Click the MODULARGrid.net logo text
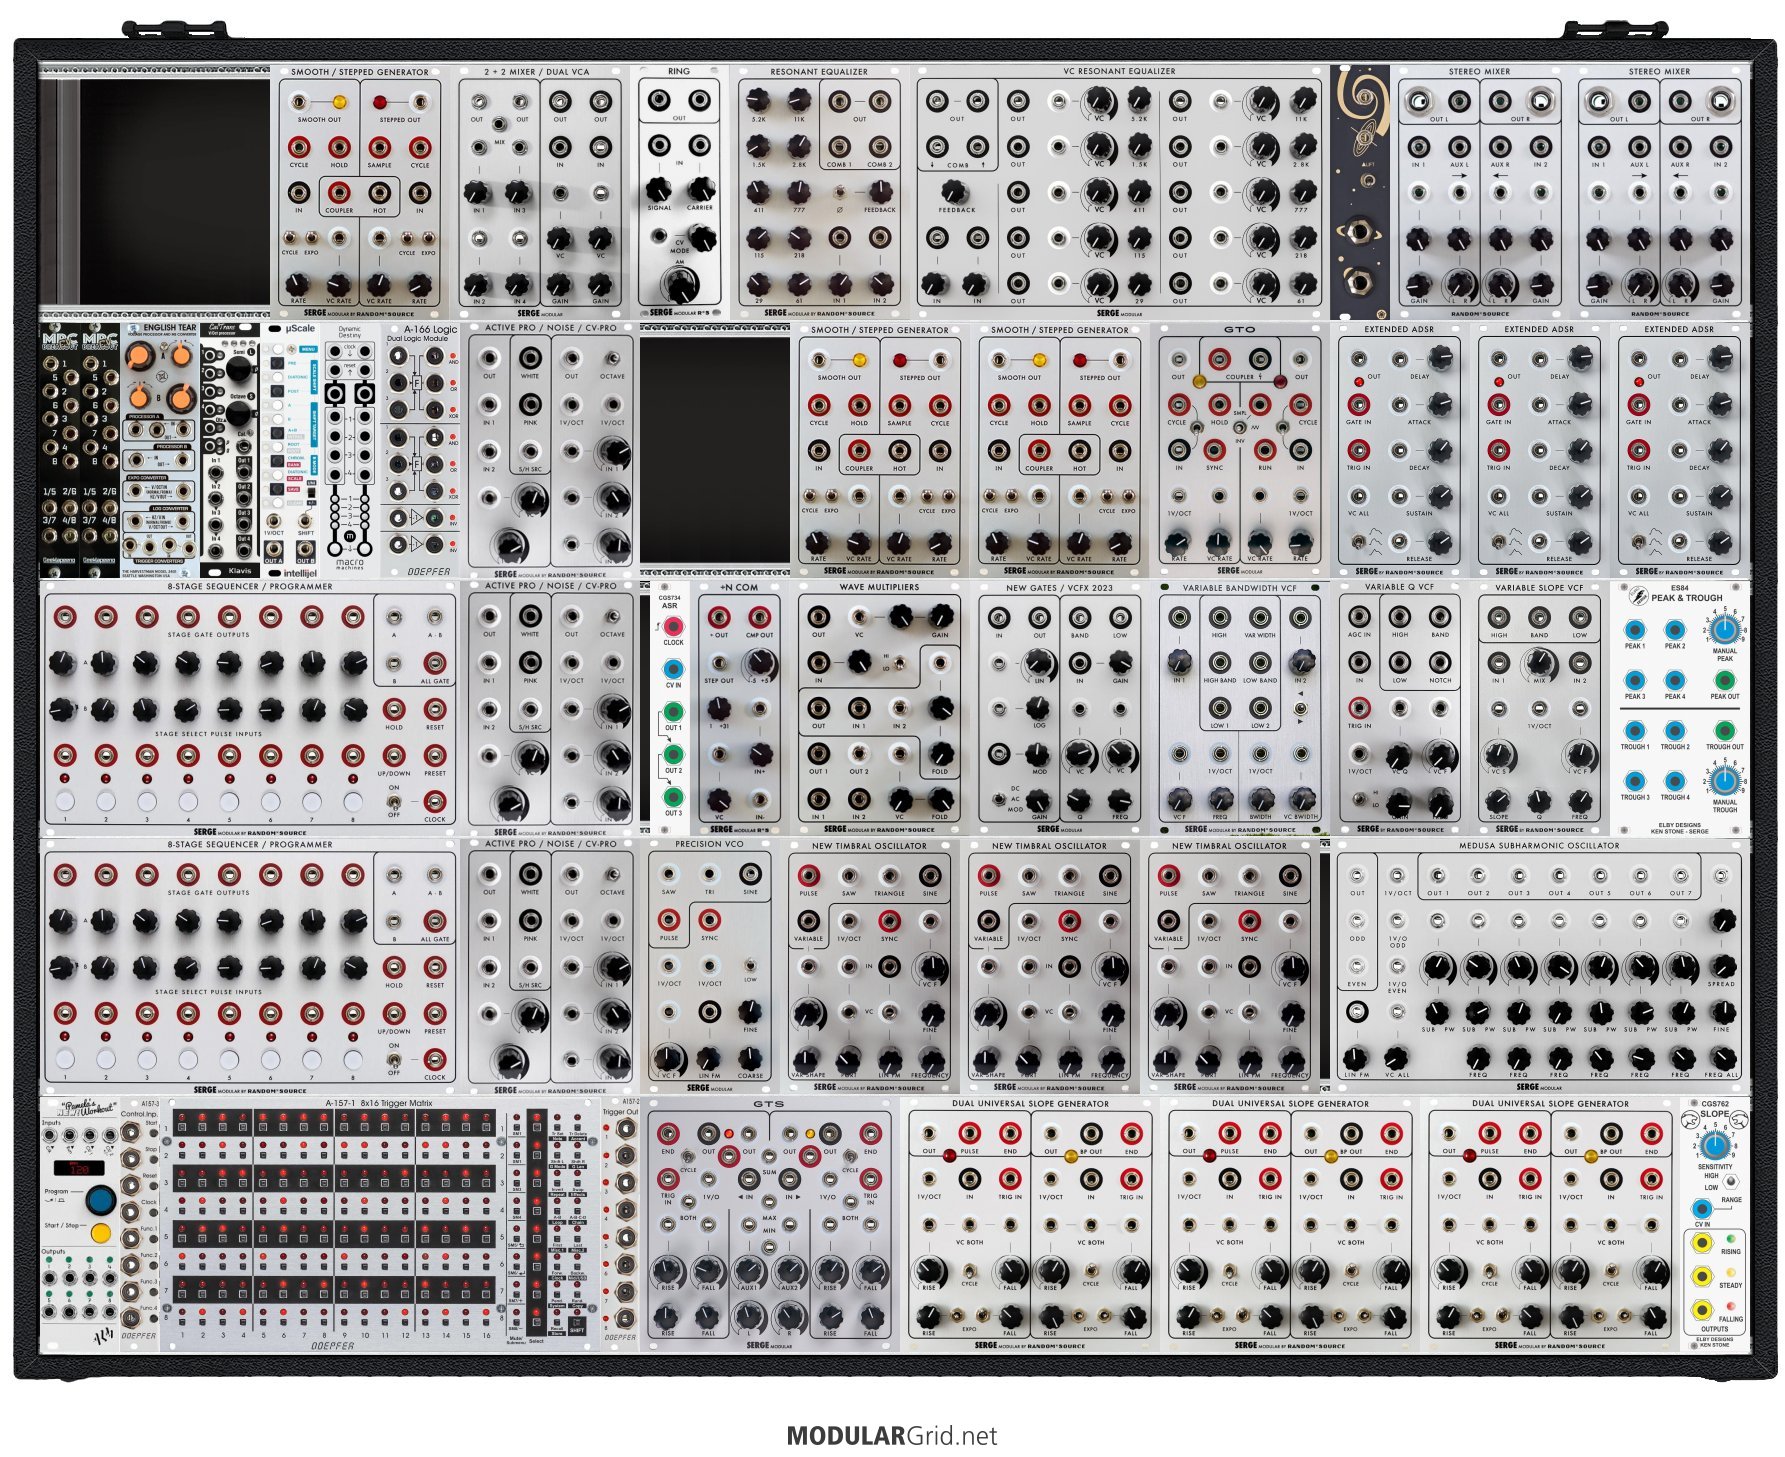This screenshot has width=1785, height=1457. pos(891,1436)
